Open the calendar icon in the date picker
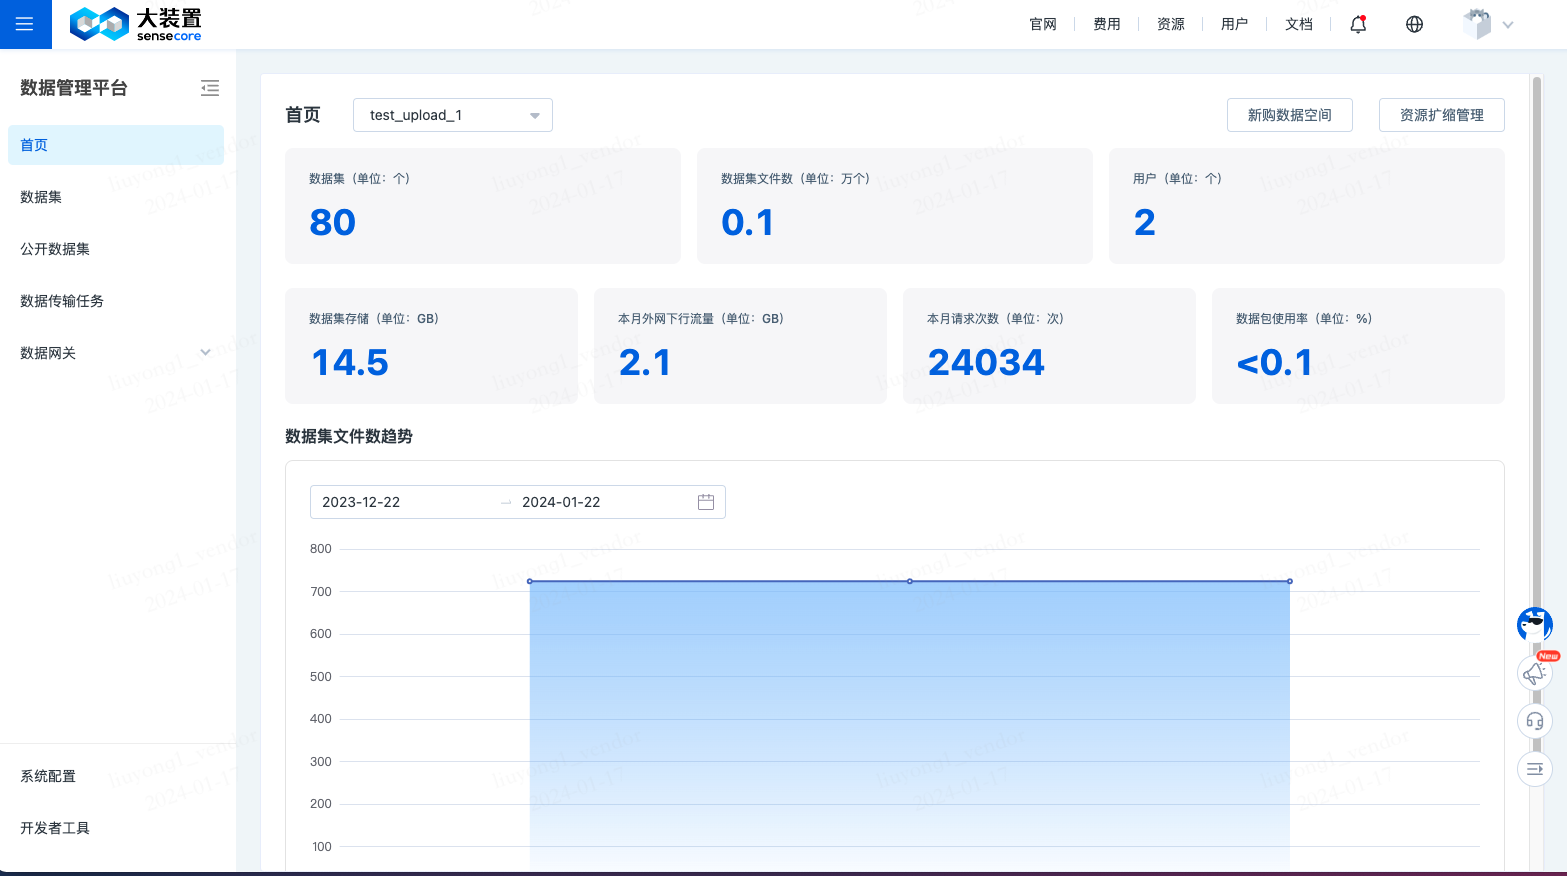The height and width of the screenshot is (876, 1567). click(x=705, y=502)
